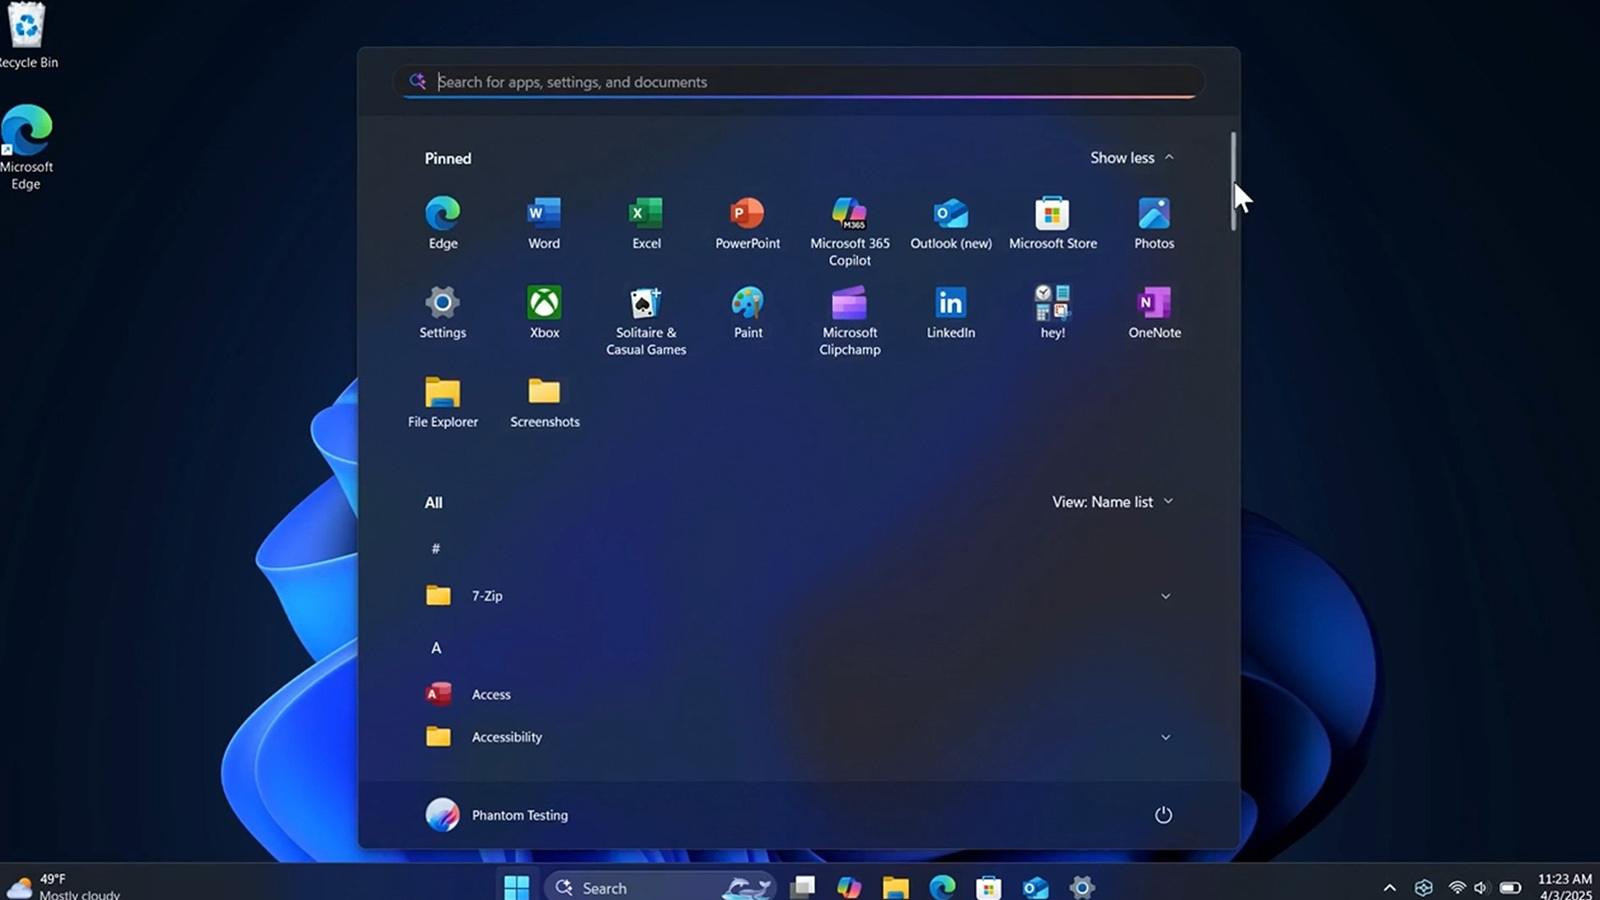Open Microsoft Store on the taskbar
Screen dimensions: 1600x900
pos(989,887)
